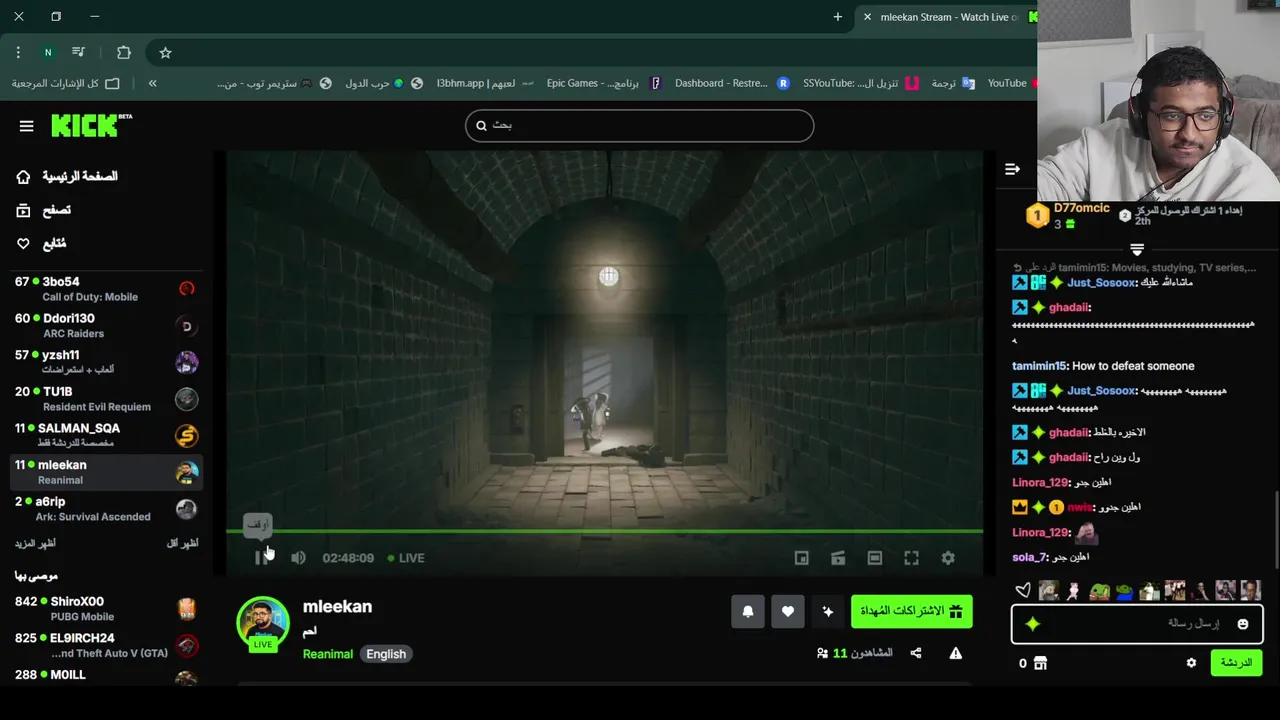The height and width of the screenshot is (720, 1280).
Task: Mute the stream volume
Action: tap(298, 558)
